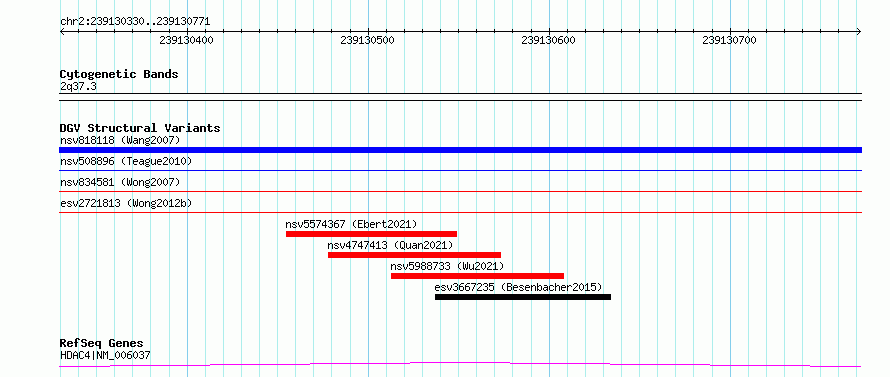The image size is (890, 377).
Task: Click ruler position 239130500
Action: point(368,40)
